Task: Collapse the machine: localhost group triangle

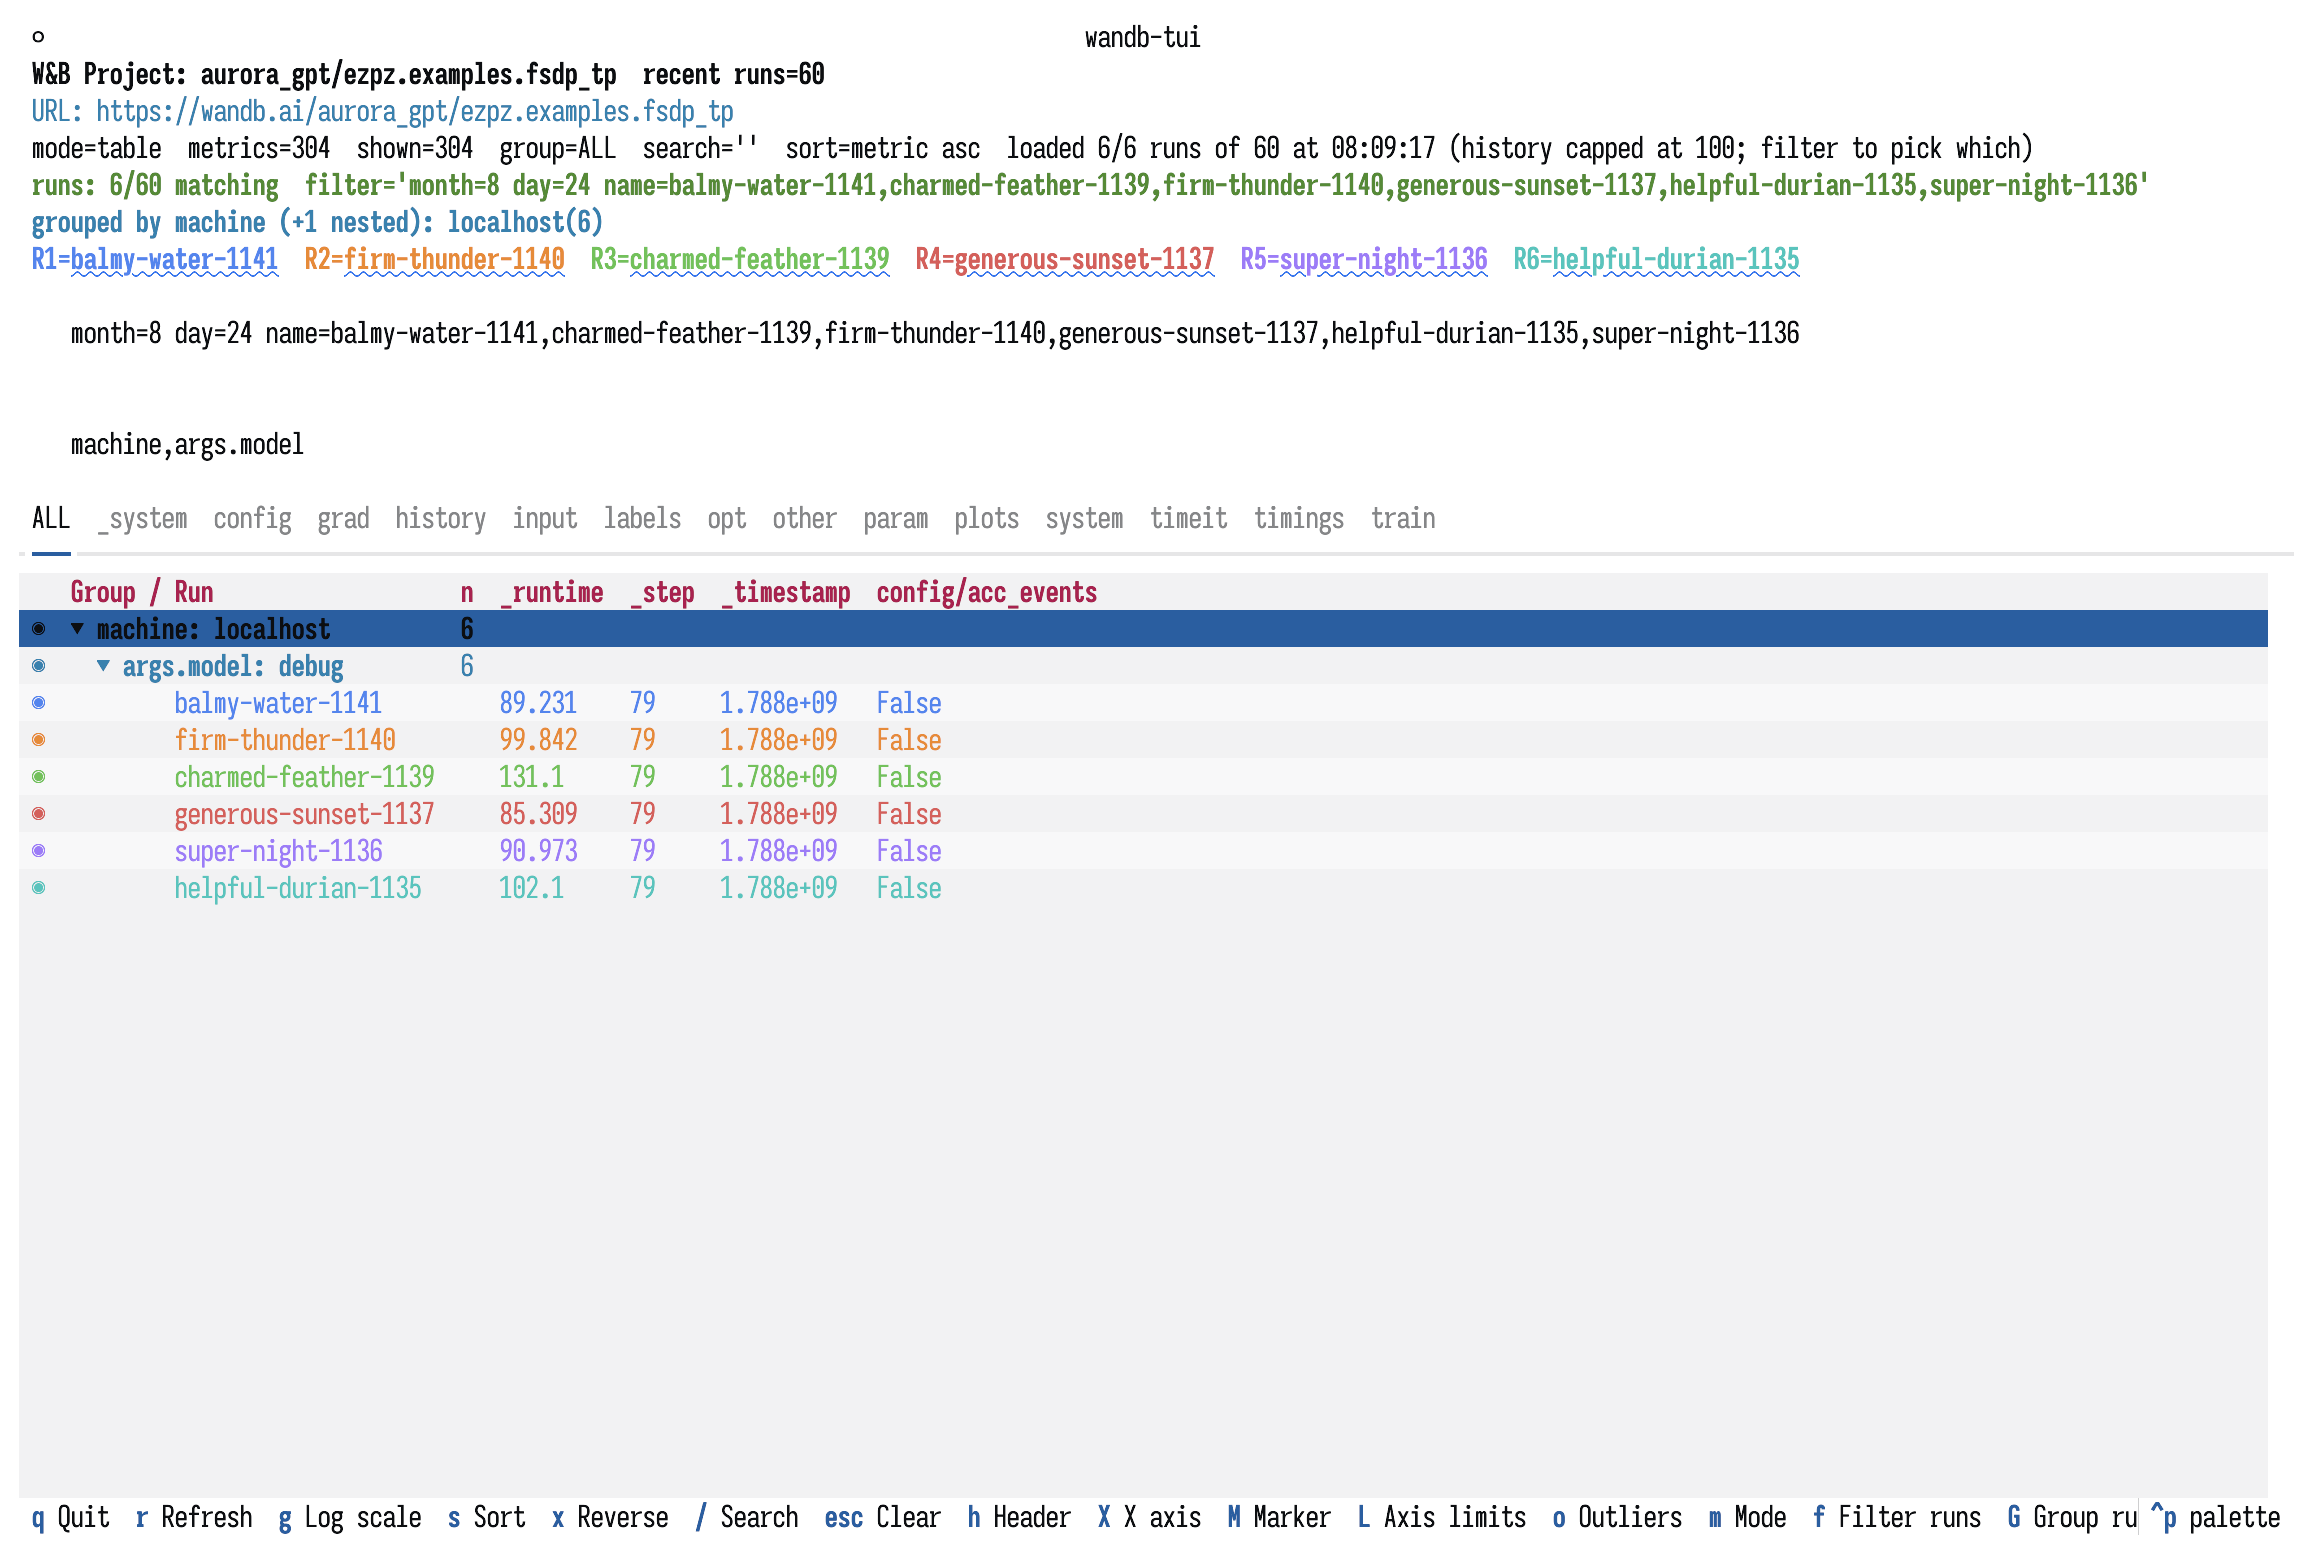Action: point(77,629)
